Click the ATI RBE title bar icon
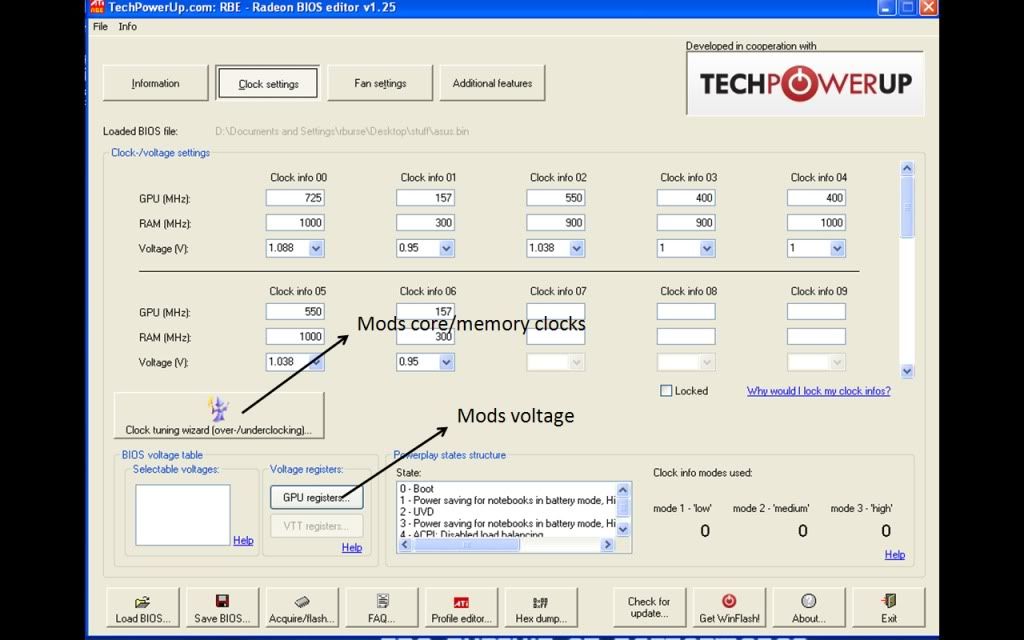The width and height of the screenshot is (1024, 640). pyautogui.click(x=97, y=7)
